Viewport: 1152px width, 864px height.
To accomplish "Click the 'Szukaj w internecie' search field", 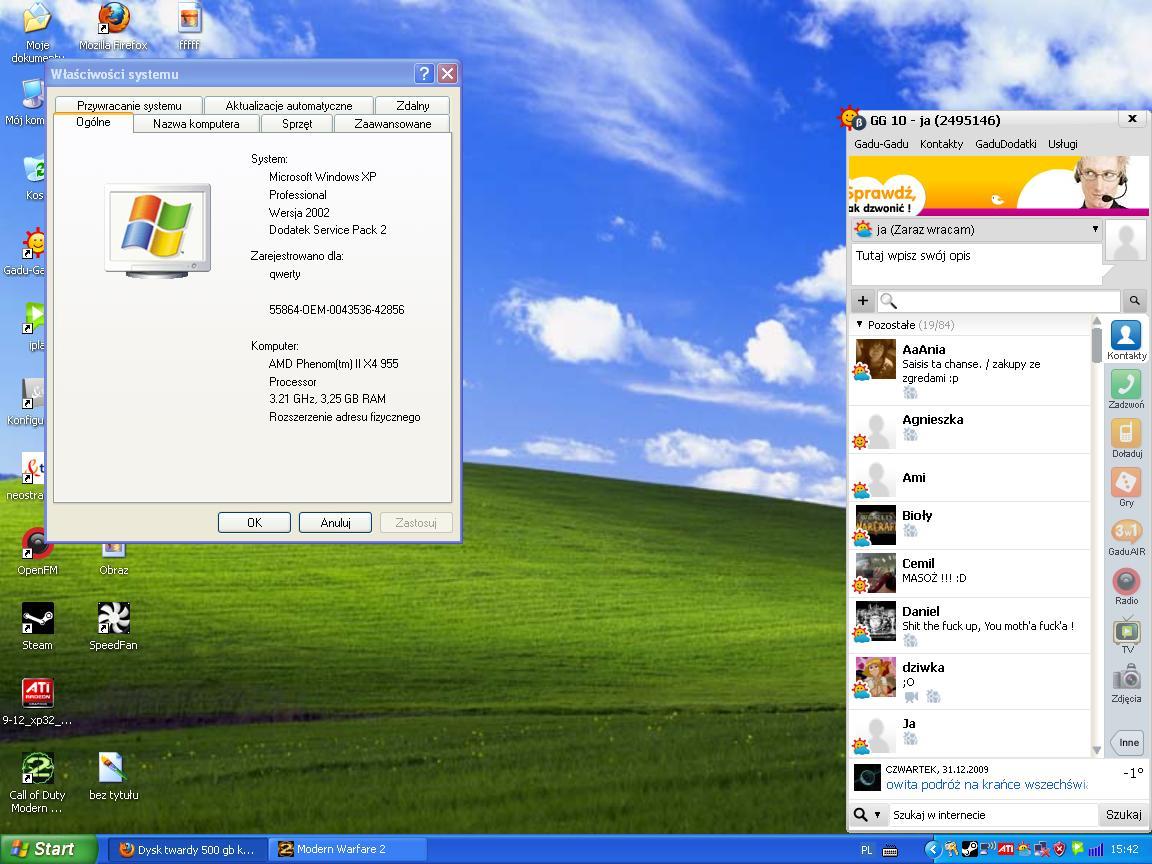I will [x=992, y=815].
